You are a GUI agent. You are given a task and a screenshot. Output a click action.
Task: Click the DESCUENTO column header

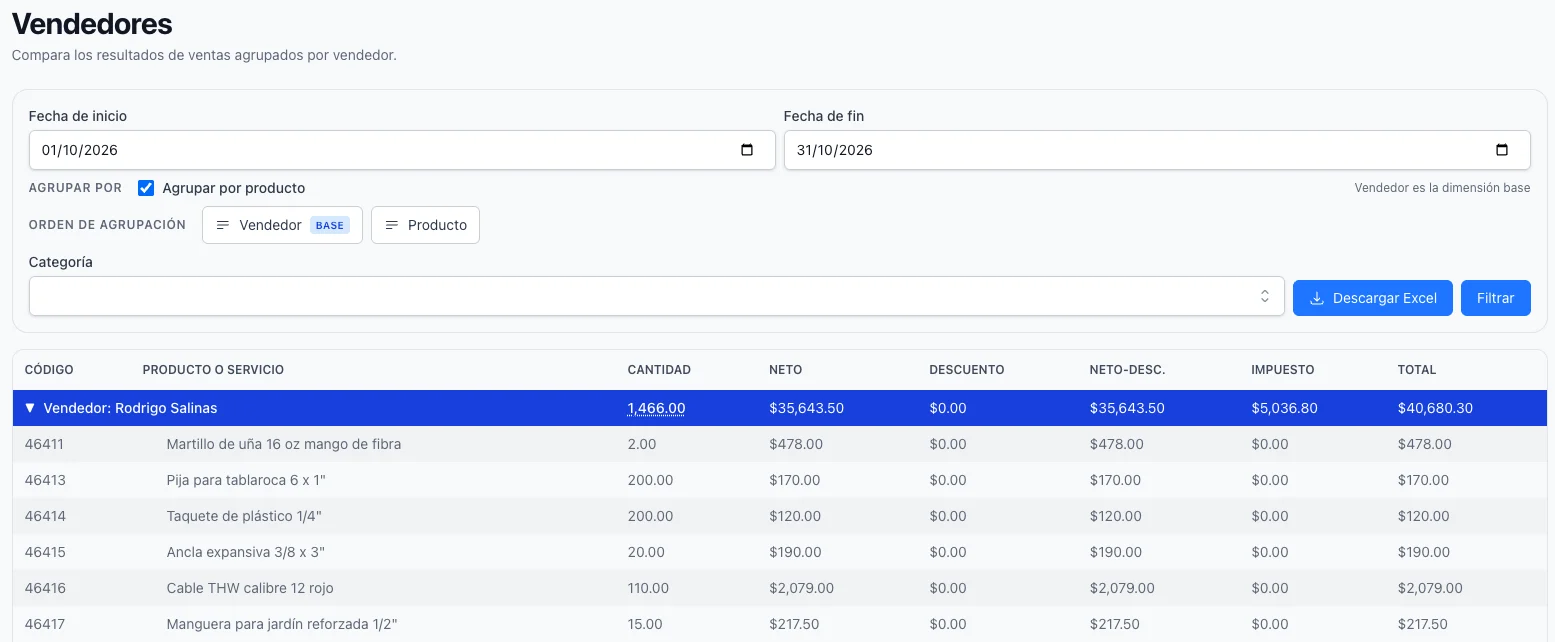967,370
